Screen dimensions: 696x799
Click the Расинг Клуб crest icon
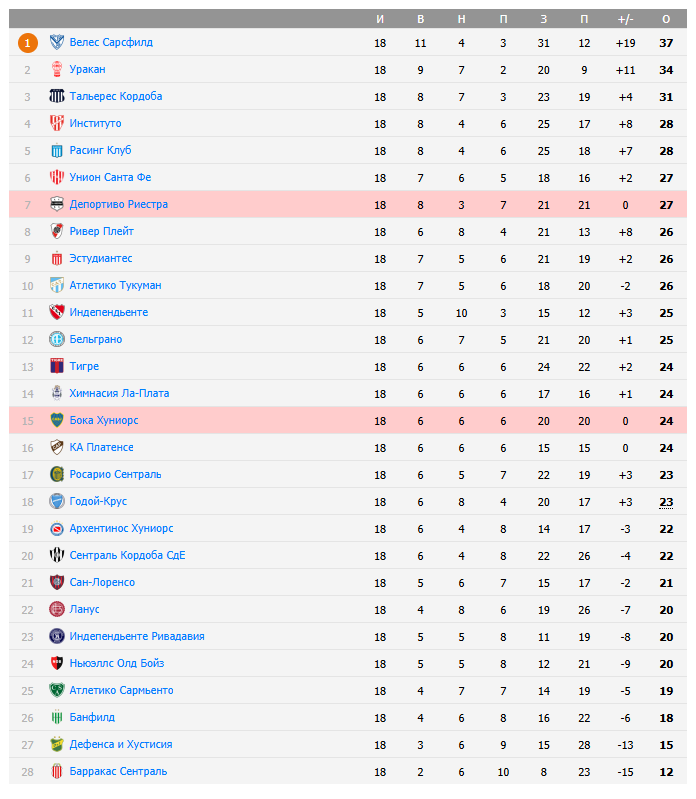click(57, 150)
